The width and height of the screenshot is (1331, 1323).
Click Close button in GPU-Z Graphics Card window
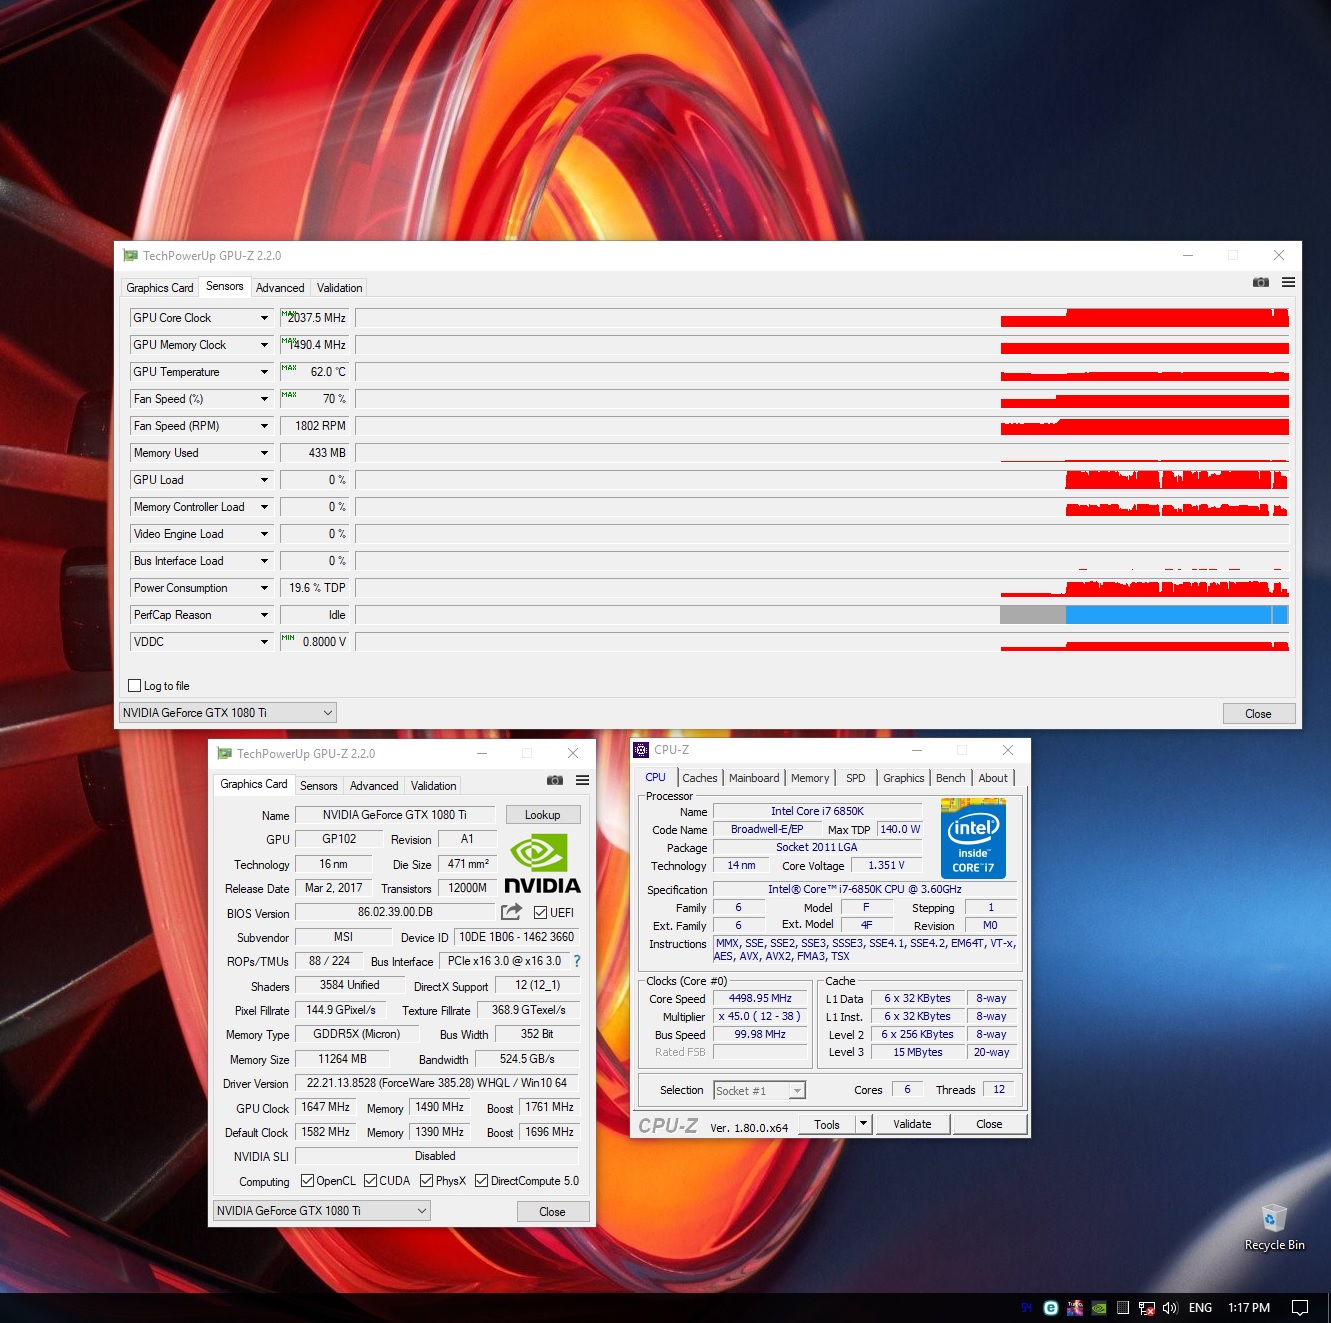(x=553, y=1212)
